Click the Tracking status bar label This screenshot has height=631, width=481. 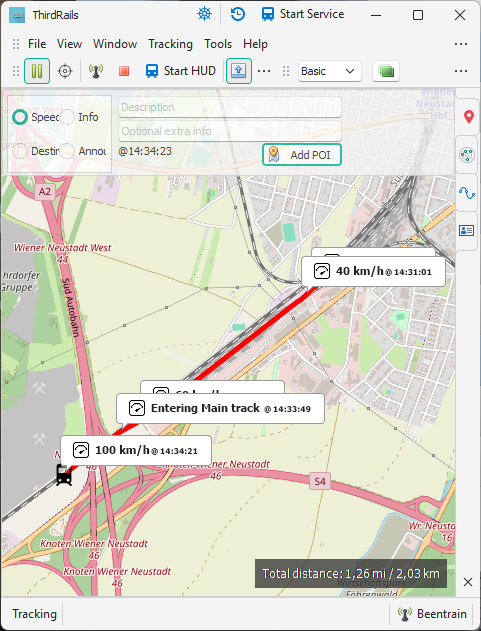[34, 614]
